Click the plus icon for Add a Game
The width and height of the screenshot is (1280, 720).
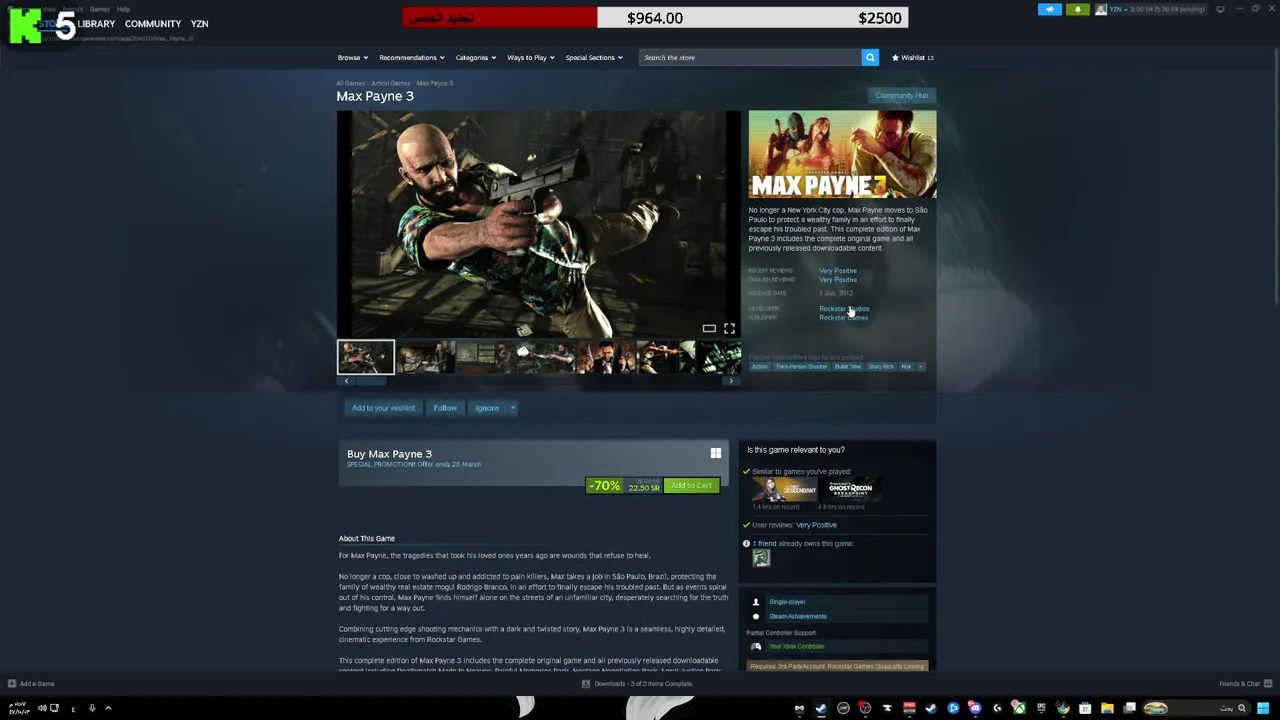(x=12, y=684)
